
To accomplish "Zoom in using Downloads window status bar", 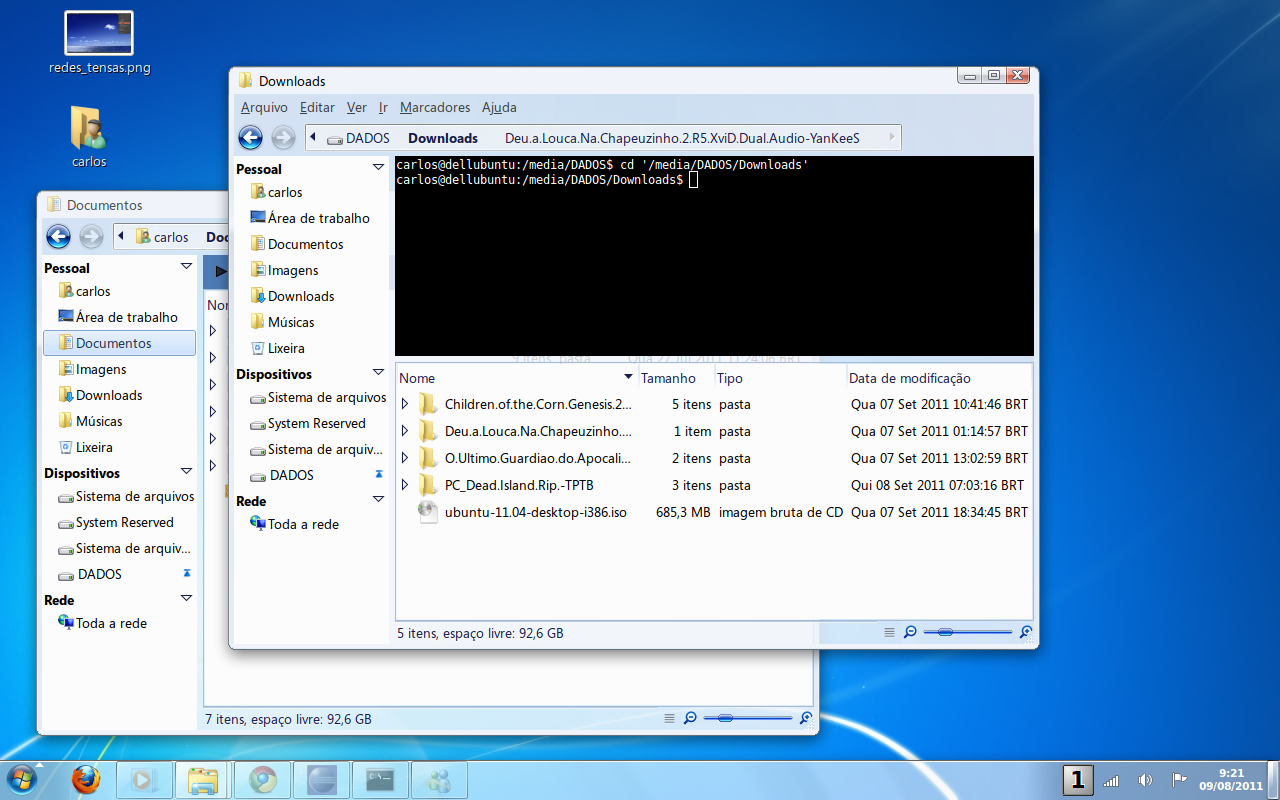I will tap(1026, 632).
